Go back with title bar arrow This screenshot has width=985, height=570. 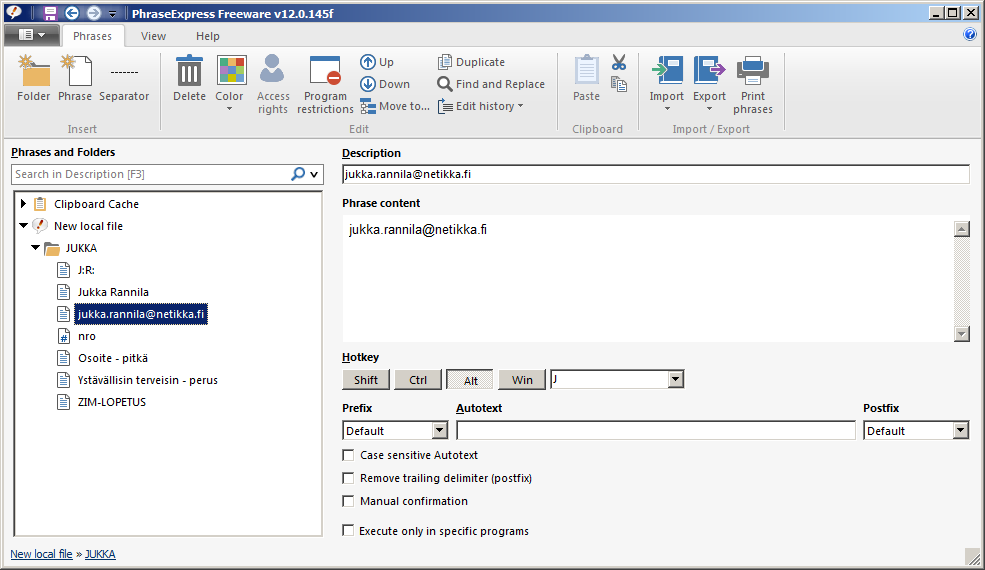72,13
